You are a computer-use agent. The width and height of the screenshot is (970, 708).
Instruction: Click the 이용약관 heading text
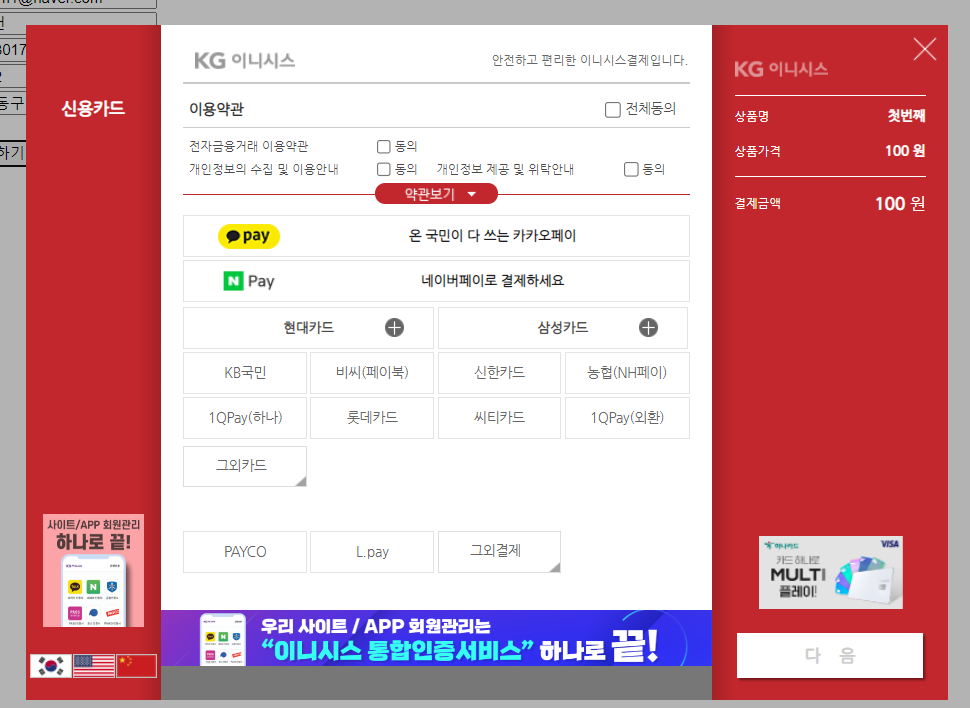click(x=217, y=110)
